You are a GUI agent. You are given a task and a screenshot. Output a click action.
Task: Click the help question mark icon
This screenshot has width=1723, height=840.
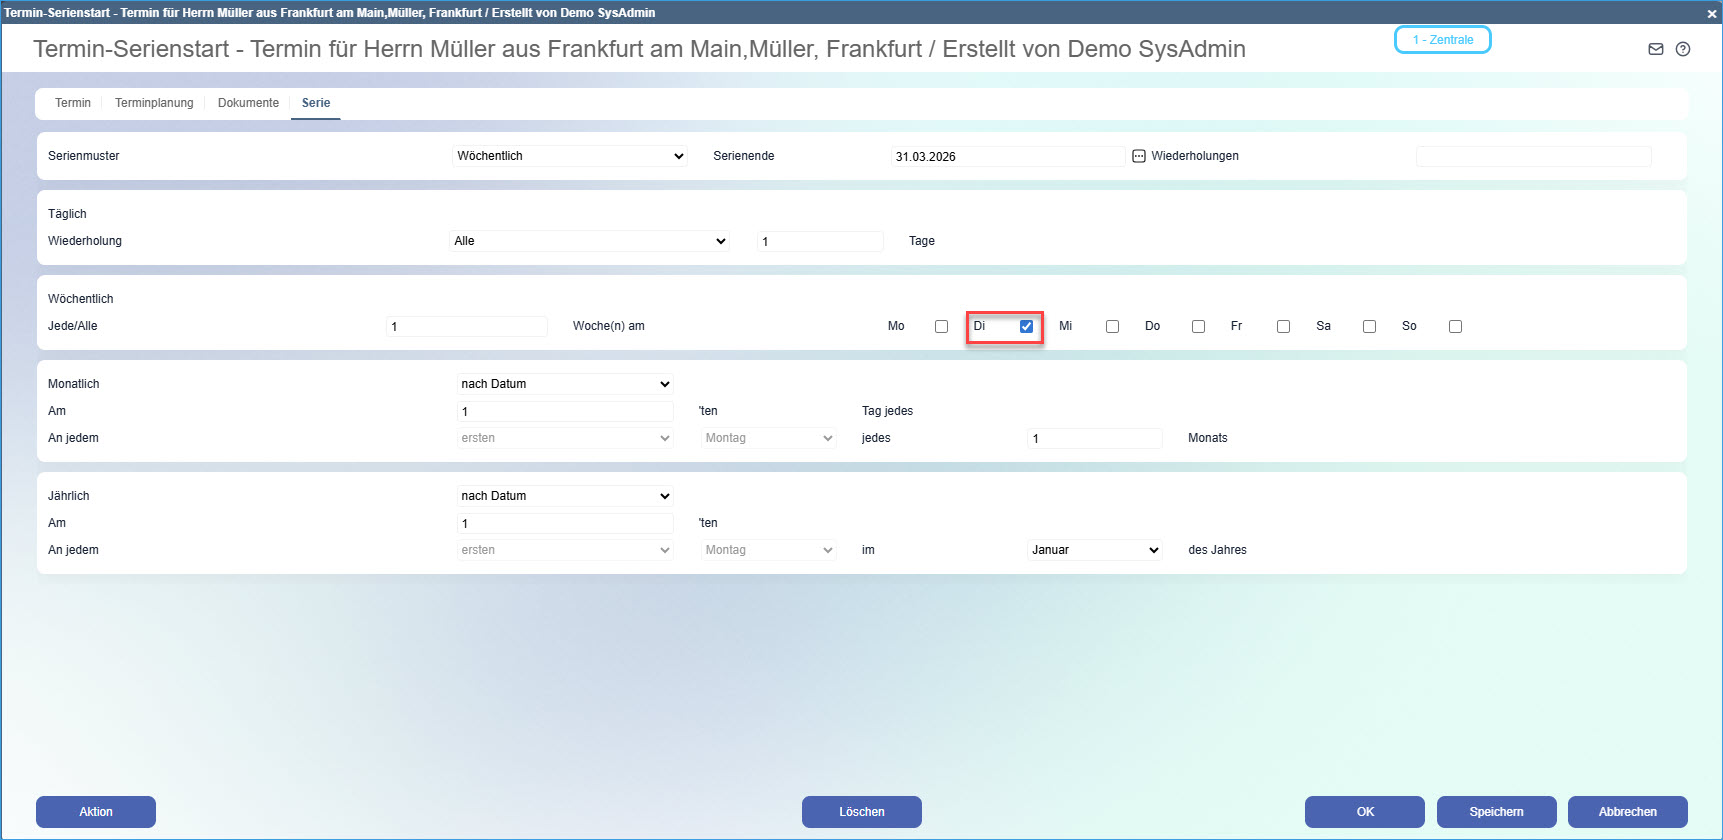pyautogui.click(x=1683, y=49)
